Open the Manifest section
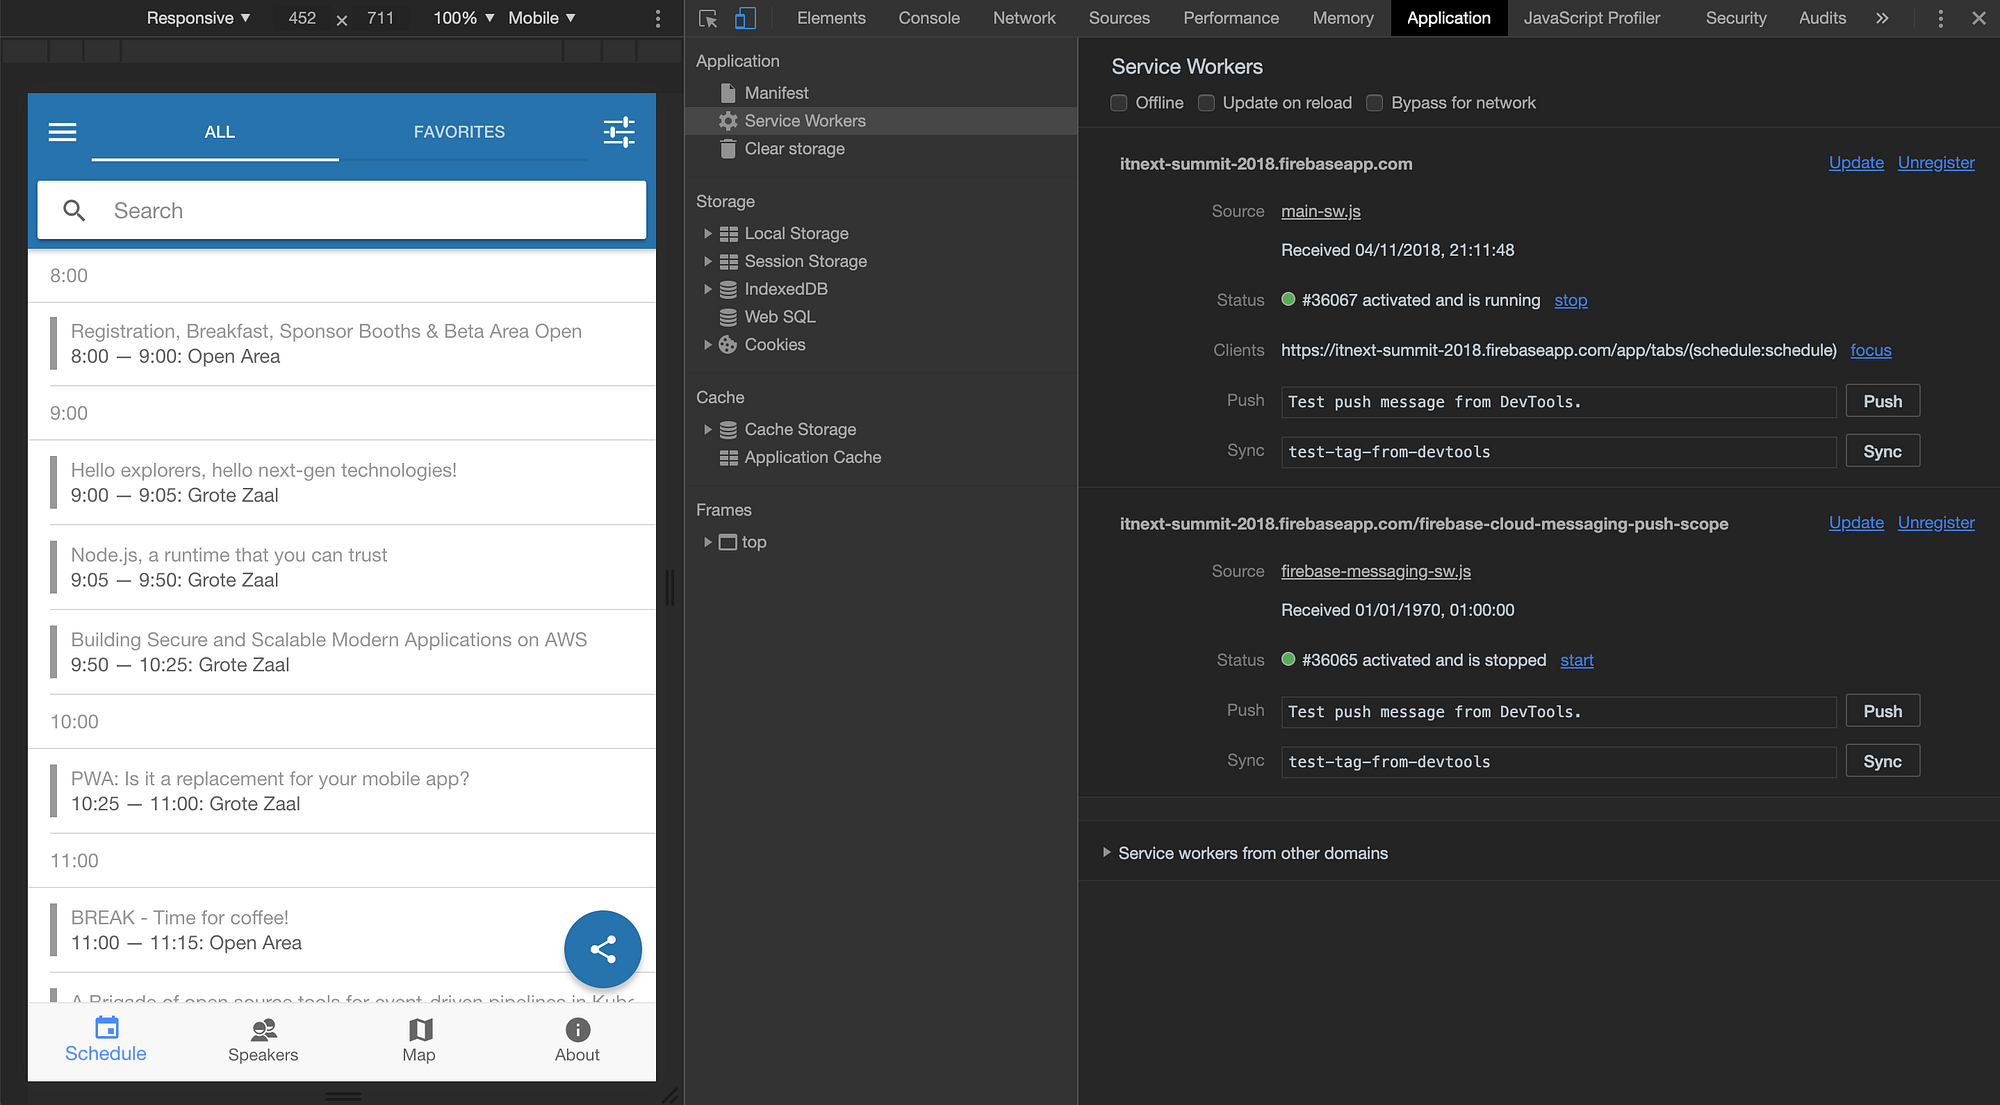 (x=778, y=92)
